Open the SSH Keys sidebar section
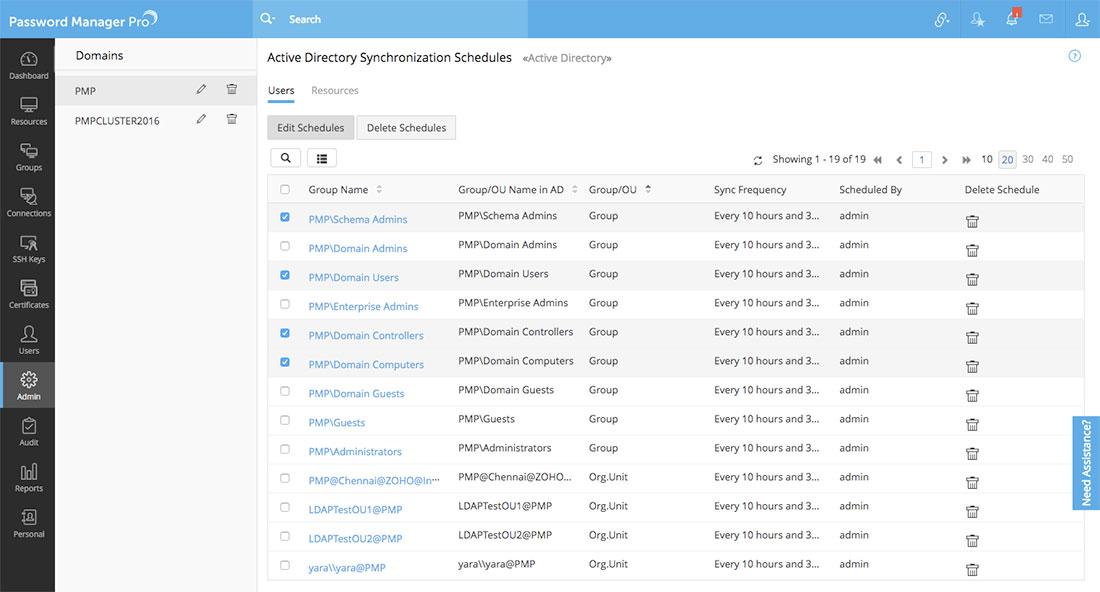Viewport: 1100px width, 592px height. tap(28, 249)
